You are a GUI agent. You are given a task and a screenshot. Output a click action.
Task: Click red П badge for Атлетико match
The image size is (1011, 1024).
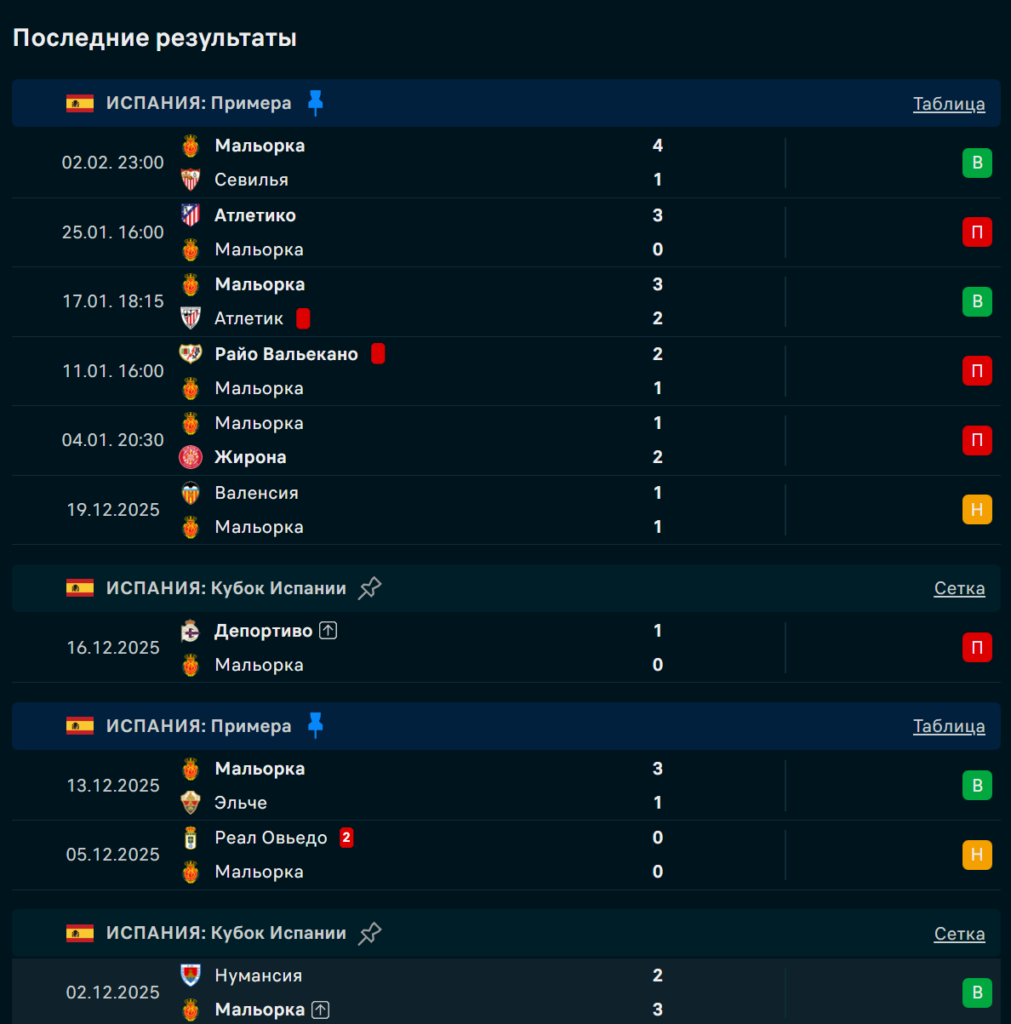click(977, 232)
